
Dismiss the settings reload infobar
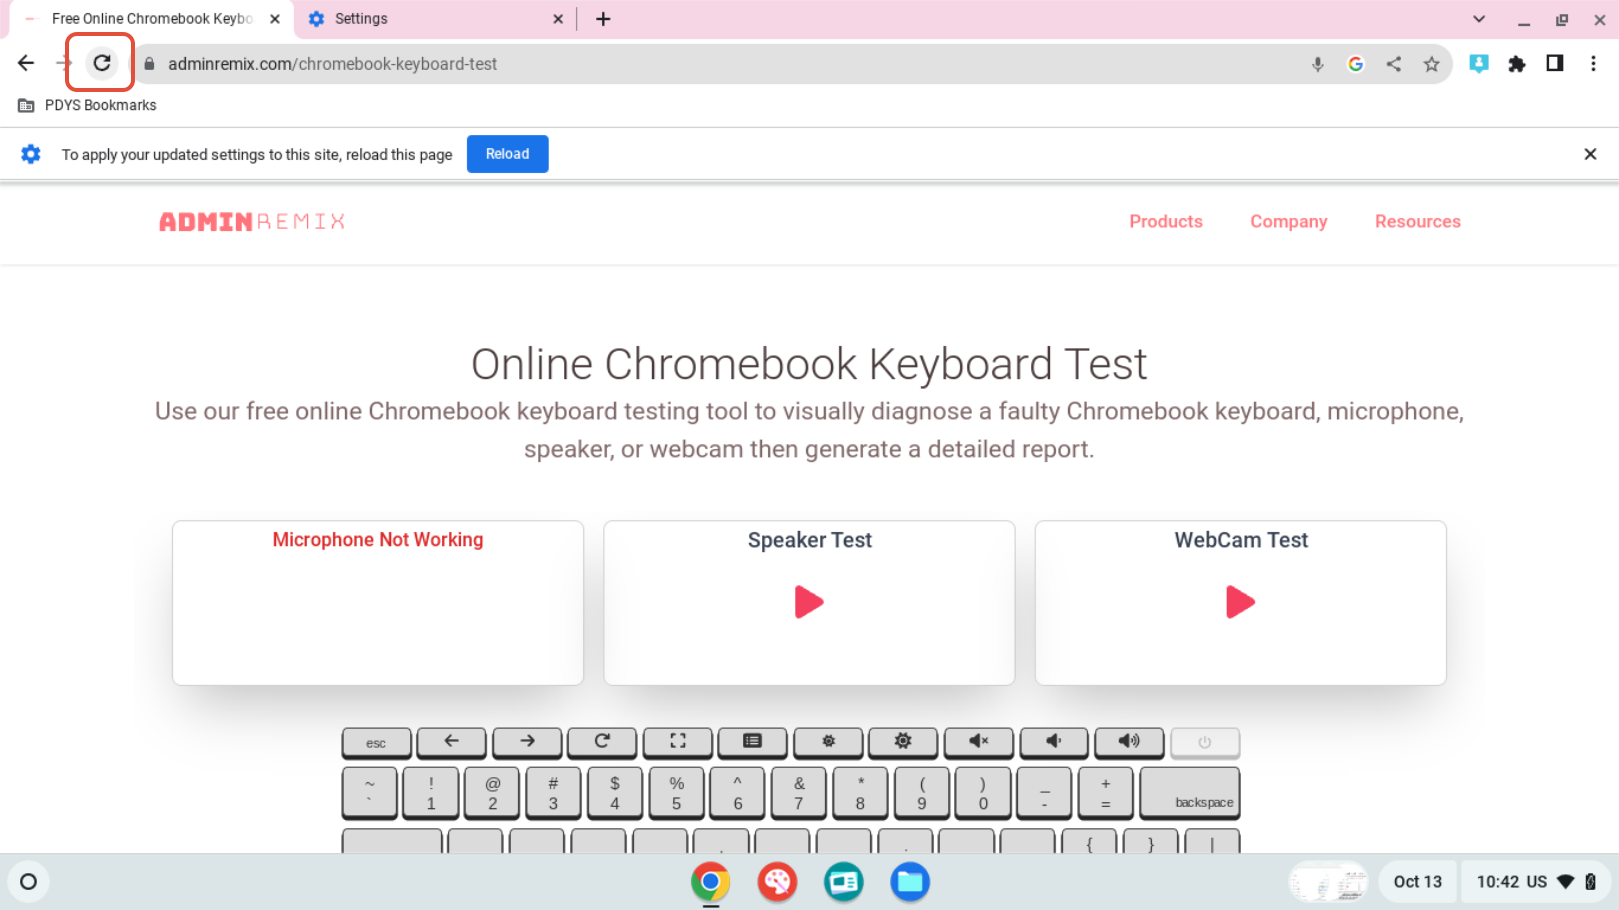pyautogui.click(x=1590, y=154)
